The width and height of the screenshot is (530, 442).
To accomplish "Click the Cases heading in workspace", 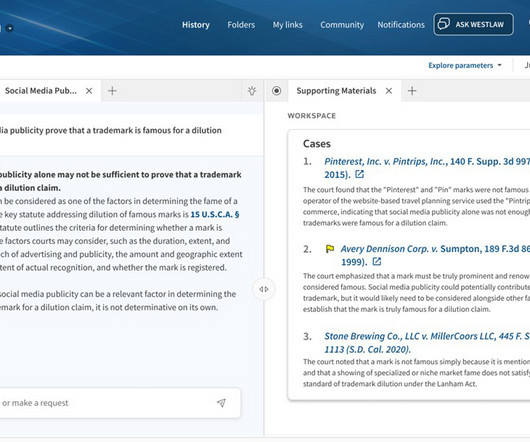I will 317,144.
